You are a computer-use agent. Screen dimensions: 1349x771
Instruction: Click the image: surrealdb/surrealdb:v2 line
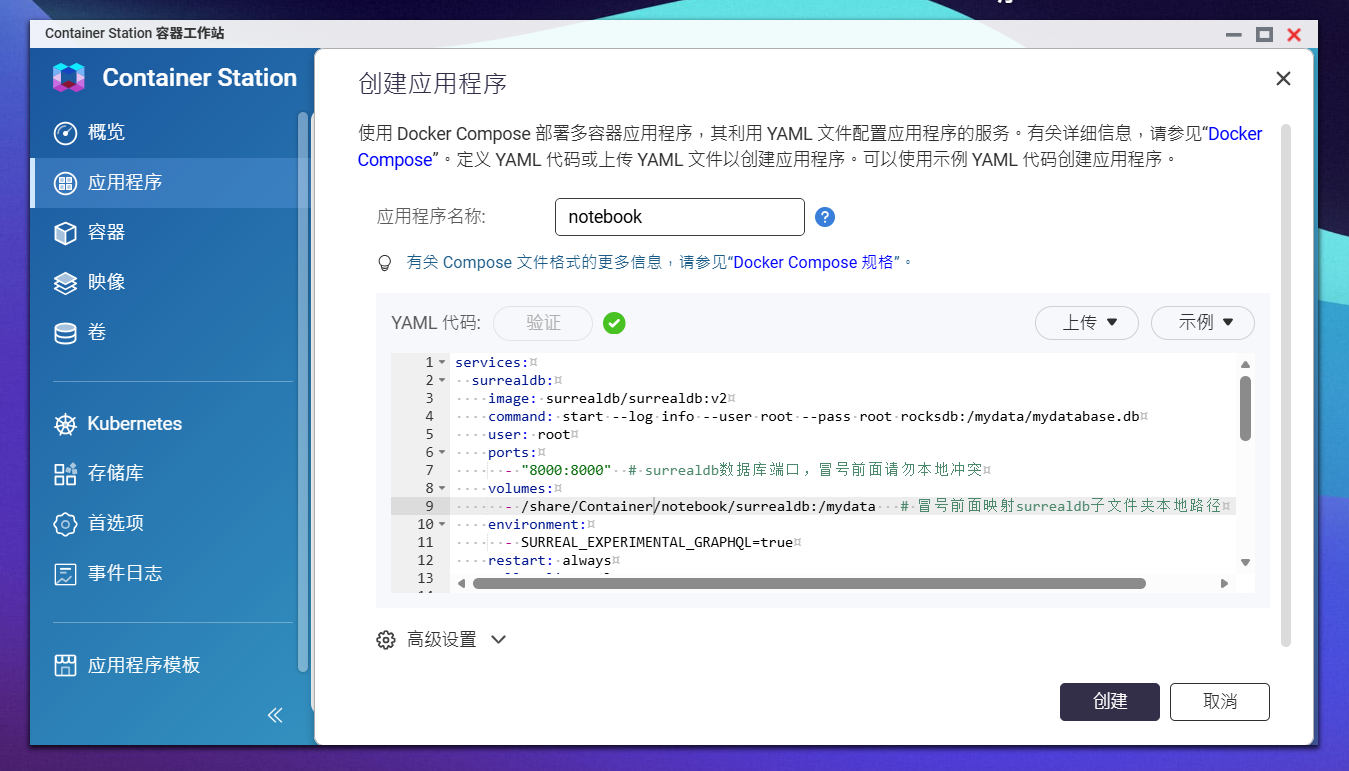(612, 399)
